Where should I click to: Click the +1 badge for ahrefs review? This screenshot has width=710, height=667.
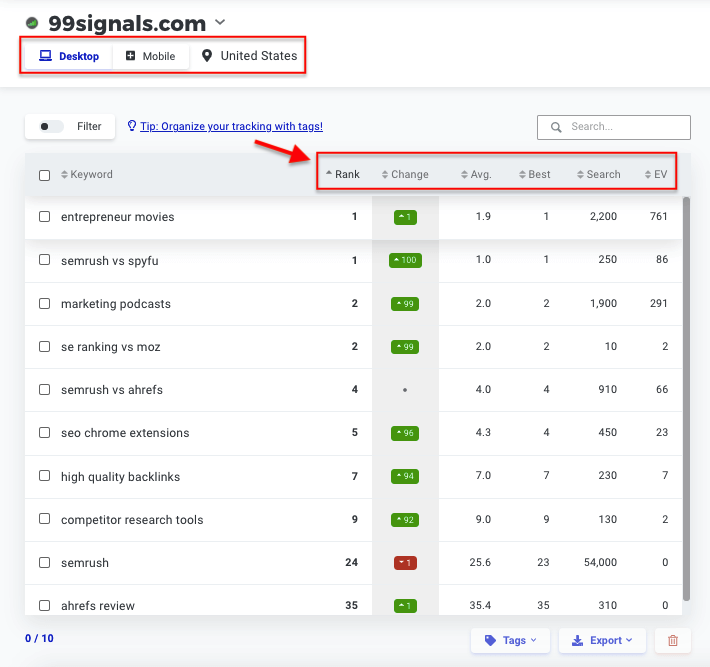click(x=405, y=606)
